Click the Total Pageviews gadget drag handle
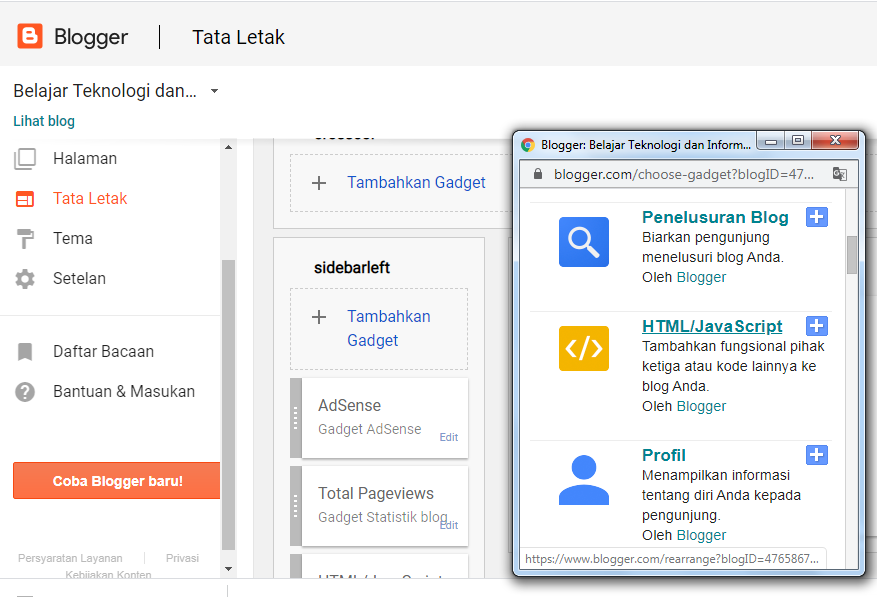This screenshot has width=877, height=597. click(296, 506)
